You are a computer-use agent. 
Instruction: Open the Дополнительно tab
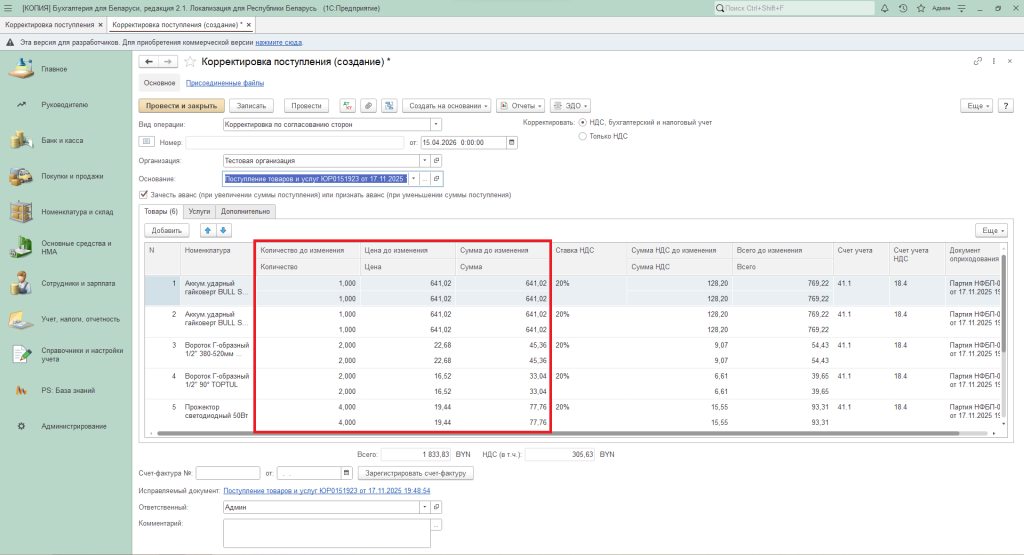click(x=245, y=212)
